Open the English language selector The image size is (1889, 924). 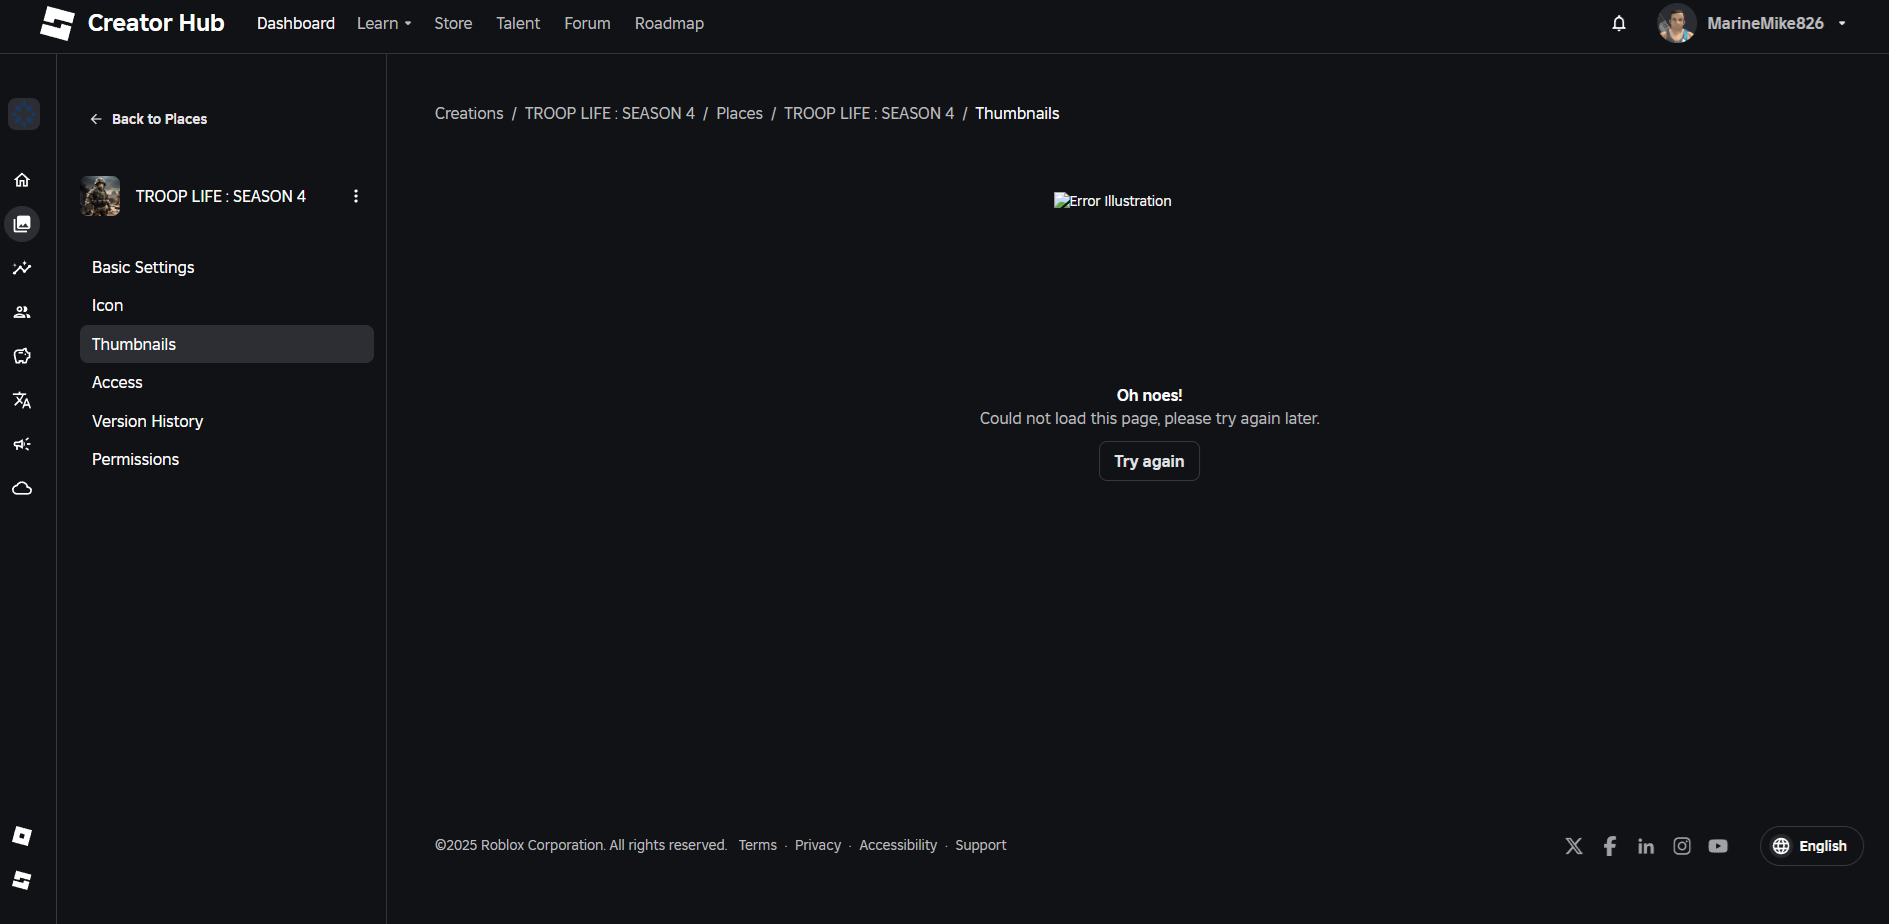pyautogui.click(x=1811, y=845)
